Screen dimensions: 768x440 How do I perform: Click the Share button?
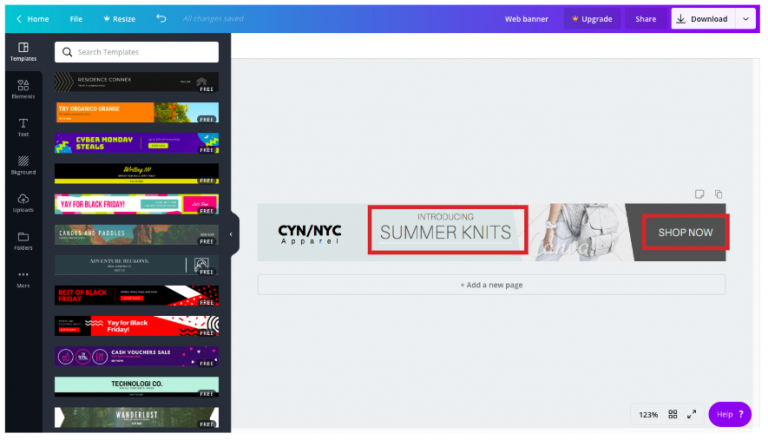[x=646, y=19]
